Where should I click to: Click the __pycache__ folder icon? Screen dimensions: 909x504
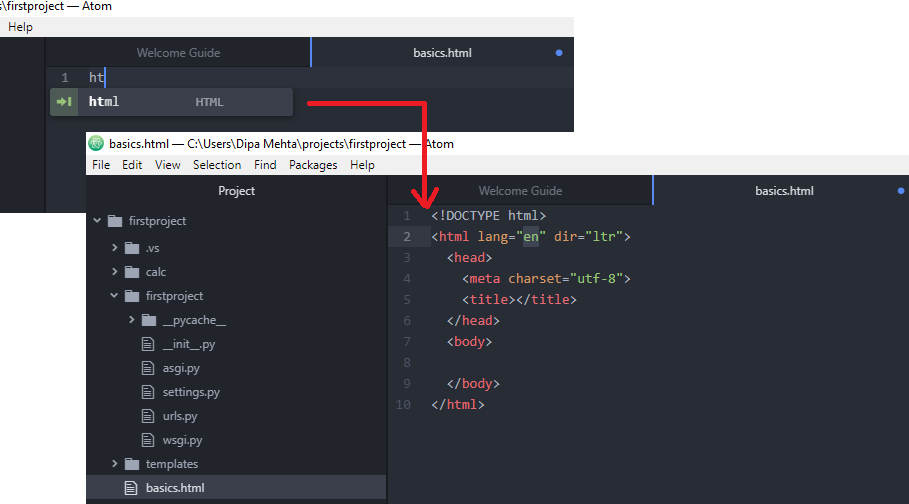point(149,320)
